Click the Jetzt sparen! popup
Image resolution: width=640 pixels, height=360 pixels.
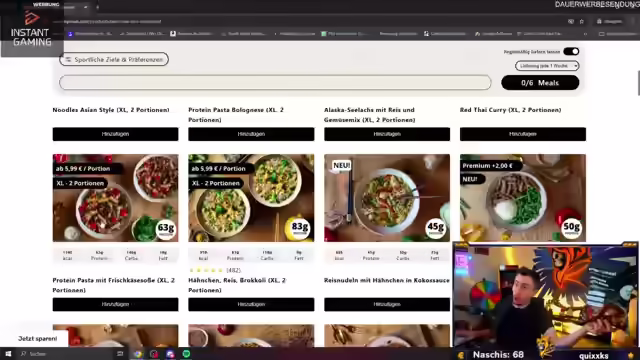click(x=38, y=338)
